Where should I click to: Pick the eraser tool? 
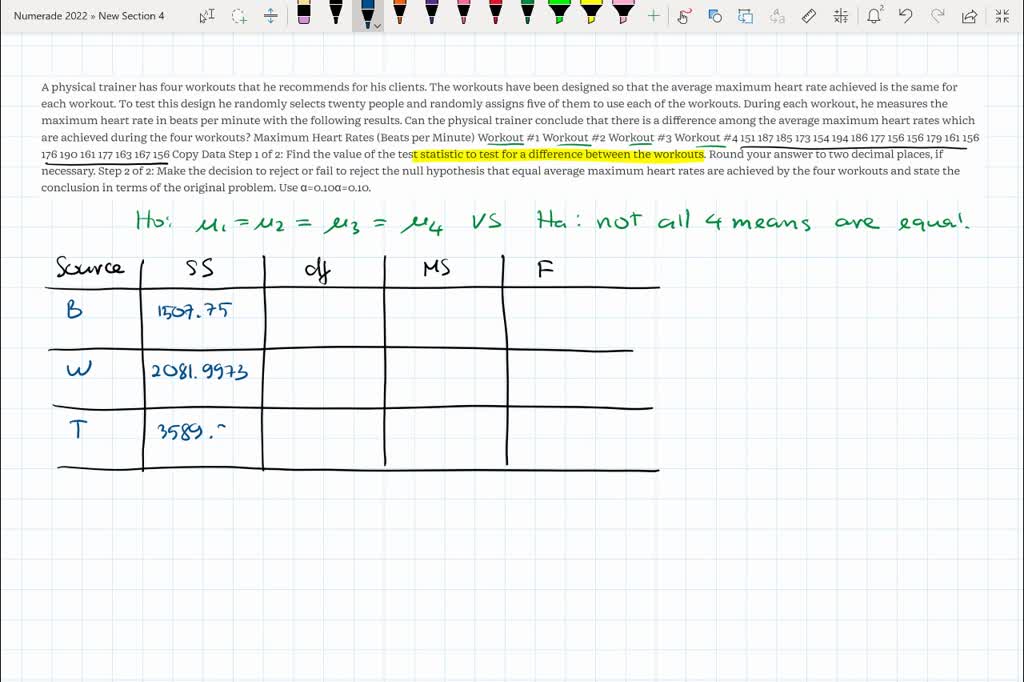[304, 13]
